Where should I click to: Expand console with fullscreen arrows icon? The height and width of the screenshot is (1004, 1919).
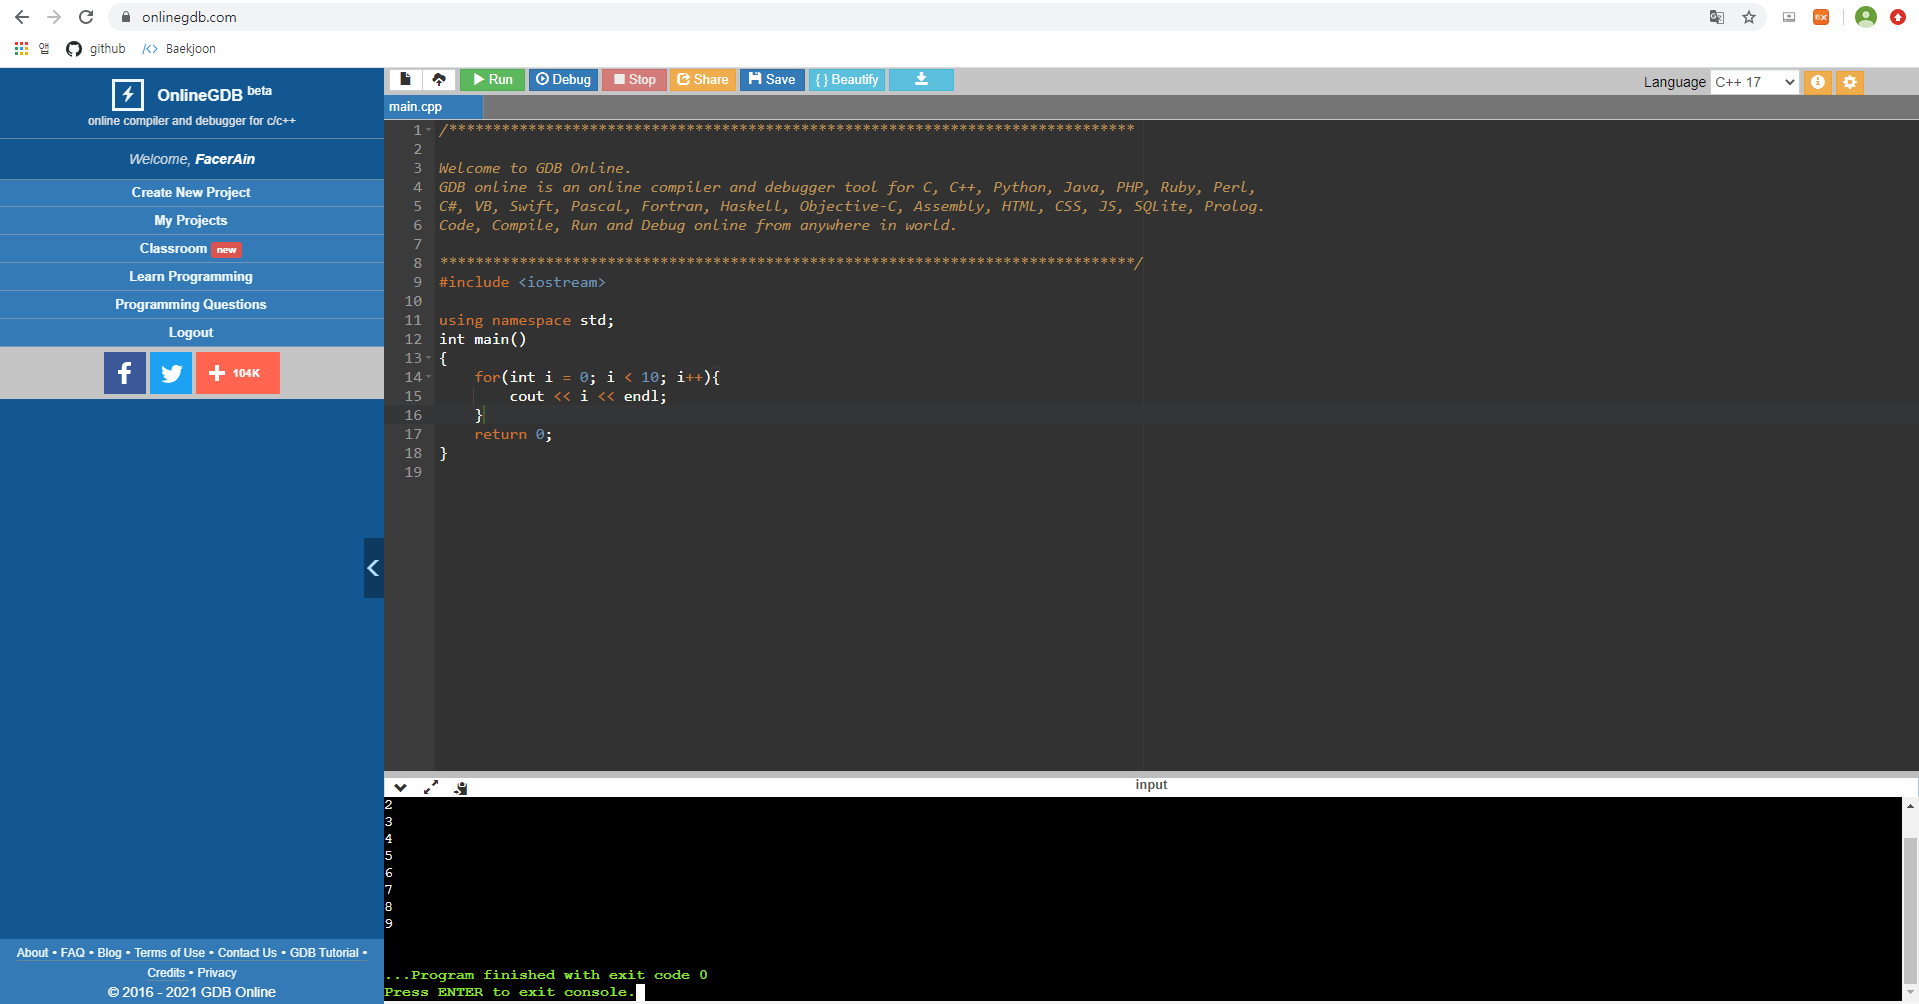point(431,787)
